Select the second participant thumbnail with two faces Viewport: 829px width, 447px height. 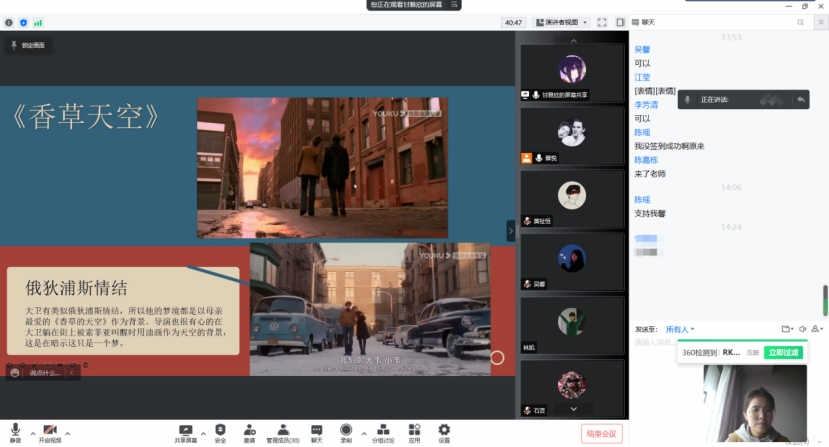point(572,136)
